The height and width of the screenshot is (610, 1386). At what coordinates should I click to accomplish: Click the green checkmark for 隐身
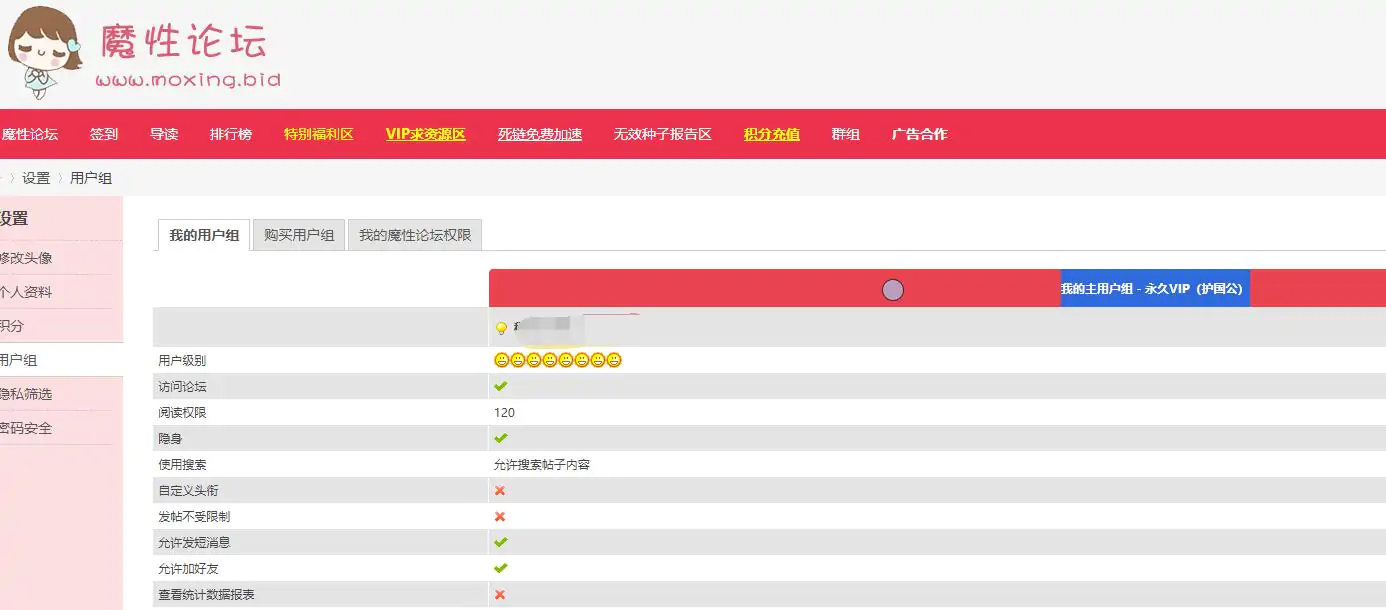tap(500, 438)
